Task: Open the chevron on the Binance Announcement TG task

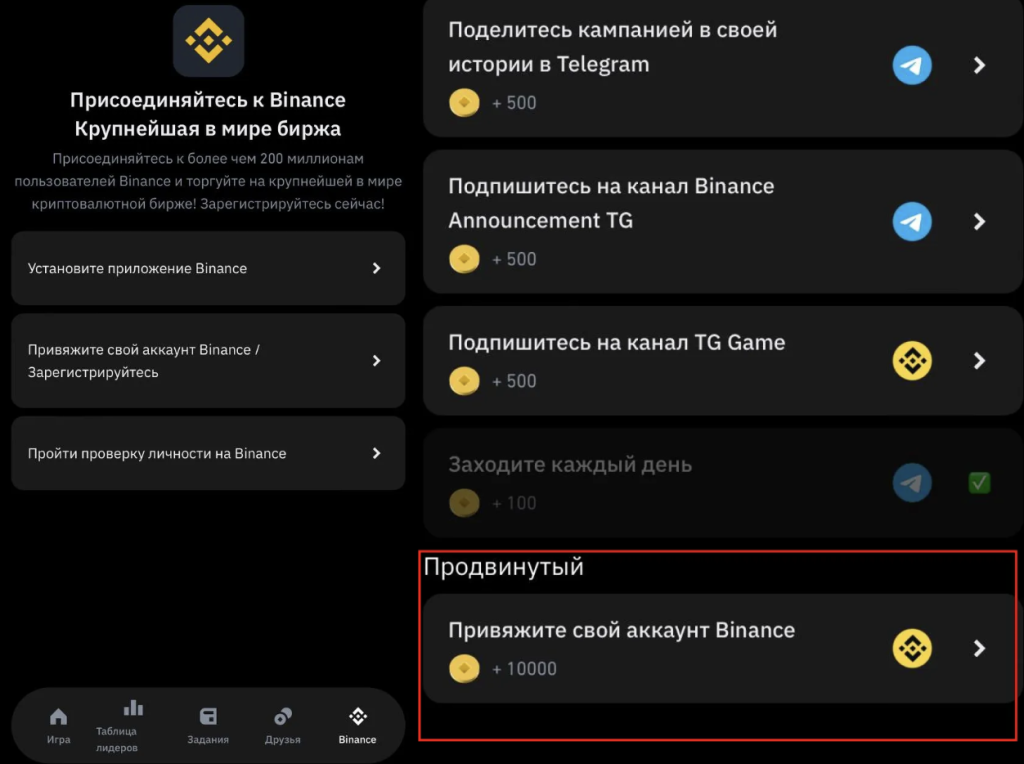Action: 979,221
